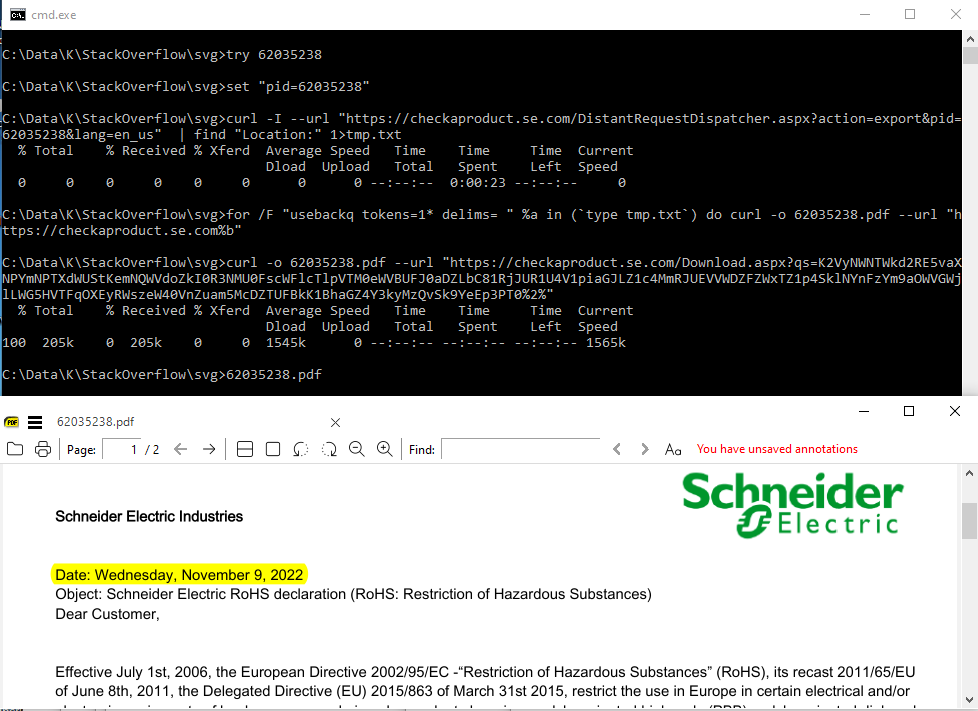Click the '1565k' current speed value
978x711 pixels.
pyautogui.click(x=606, y=342)
